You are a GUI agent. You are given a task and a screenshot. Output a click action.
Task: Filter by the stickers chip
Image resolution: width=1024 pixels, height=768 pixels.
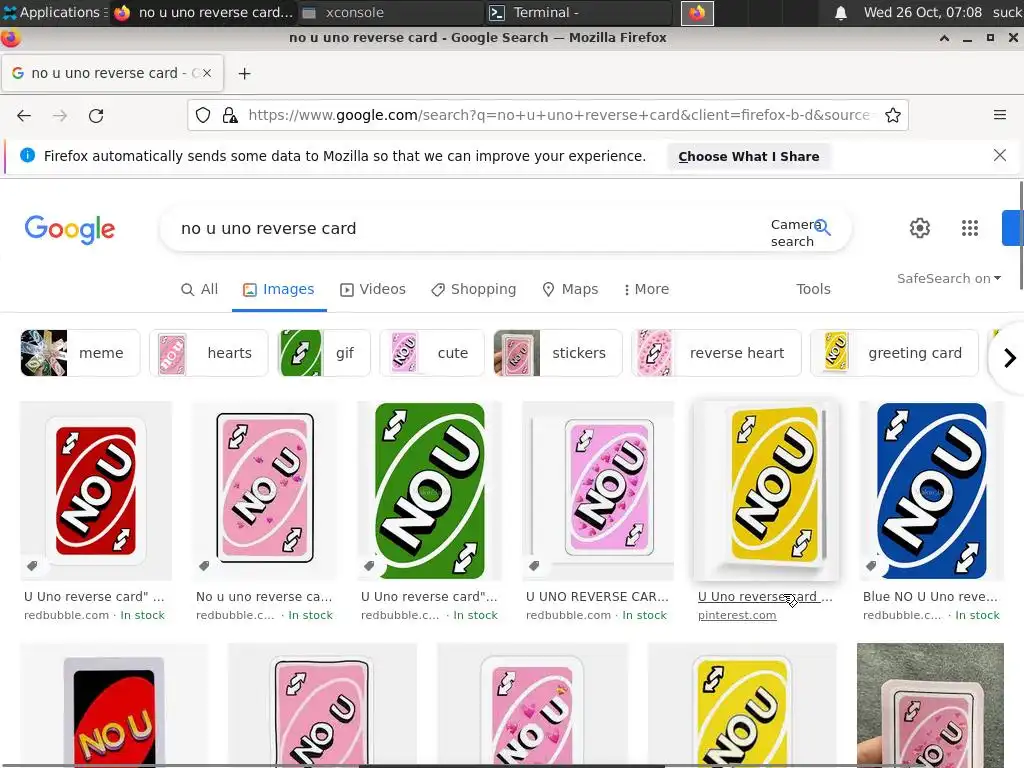click(x=558, y=353)
